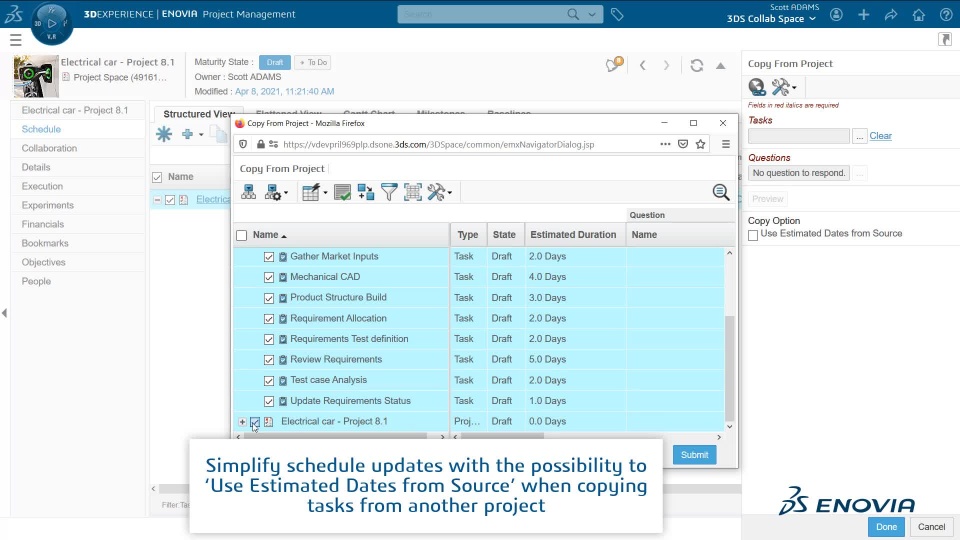The height and width of the screenshot is (540, 960).
Task: Click in the top search field
Action: pos(481,14)
